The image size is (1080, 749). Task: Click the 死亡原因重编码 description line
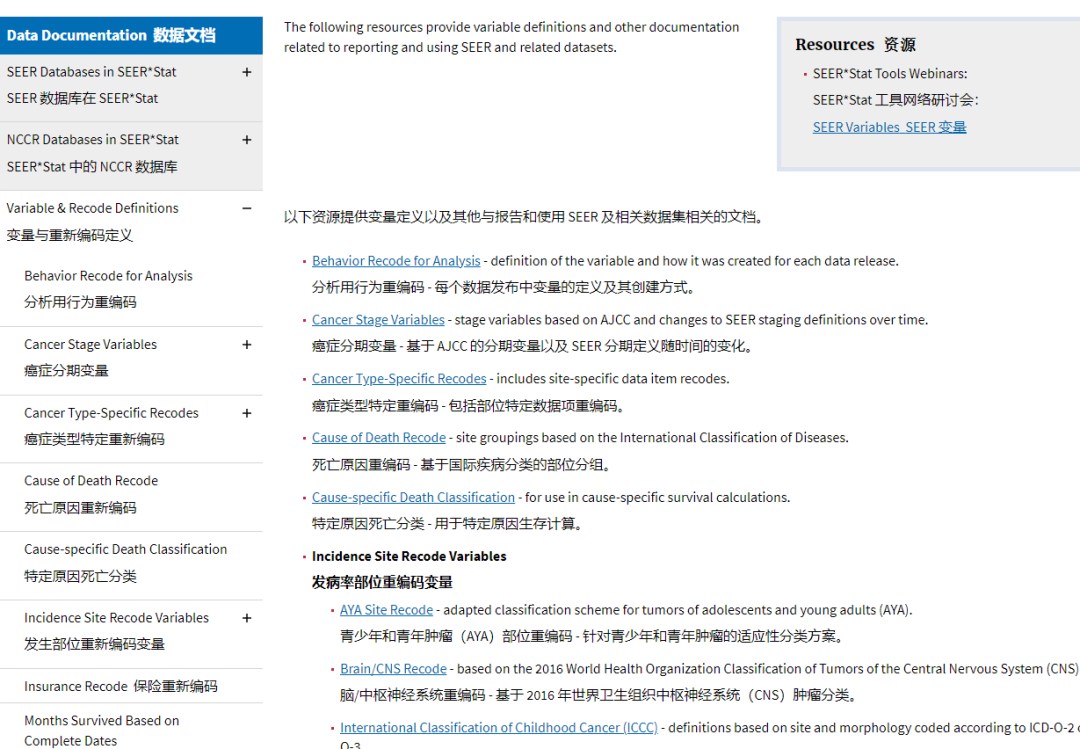pos(462,465)
